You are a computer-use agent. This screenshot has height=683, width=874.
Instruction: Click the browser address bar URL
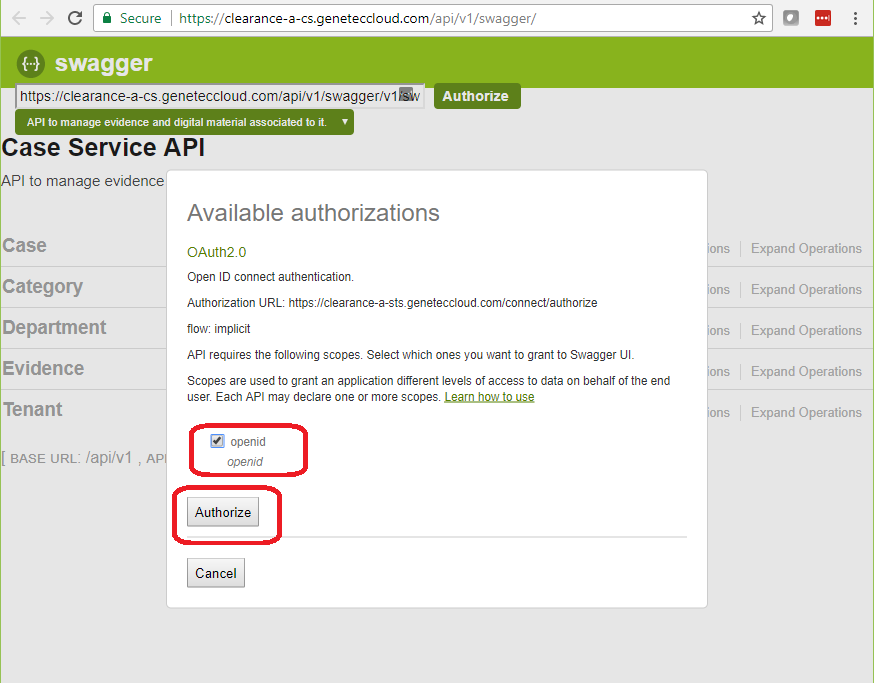tap(357, 18)
